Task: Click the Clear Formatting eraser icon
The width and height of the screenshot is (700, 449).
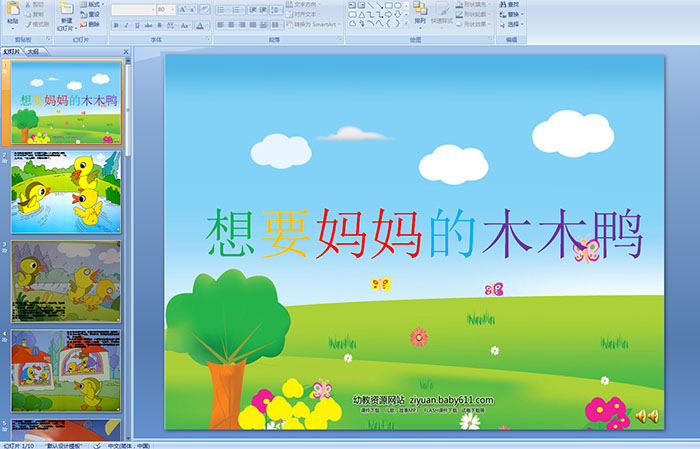Action: tap(205, 9)
